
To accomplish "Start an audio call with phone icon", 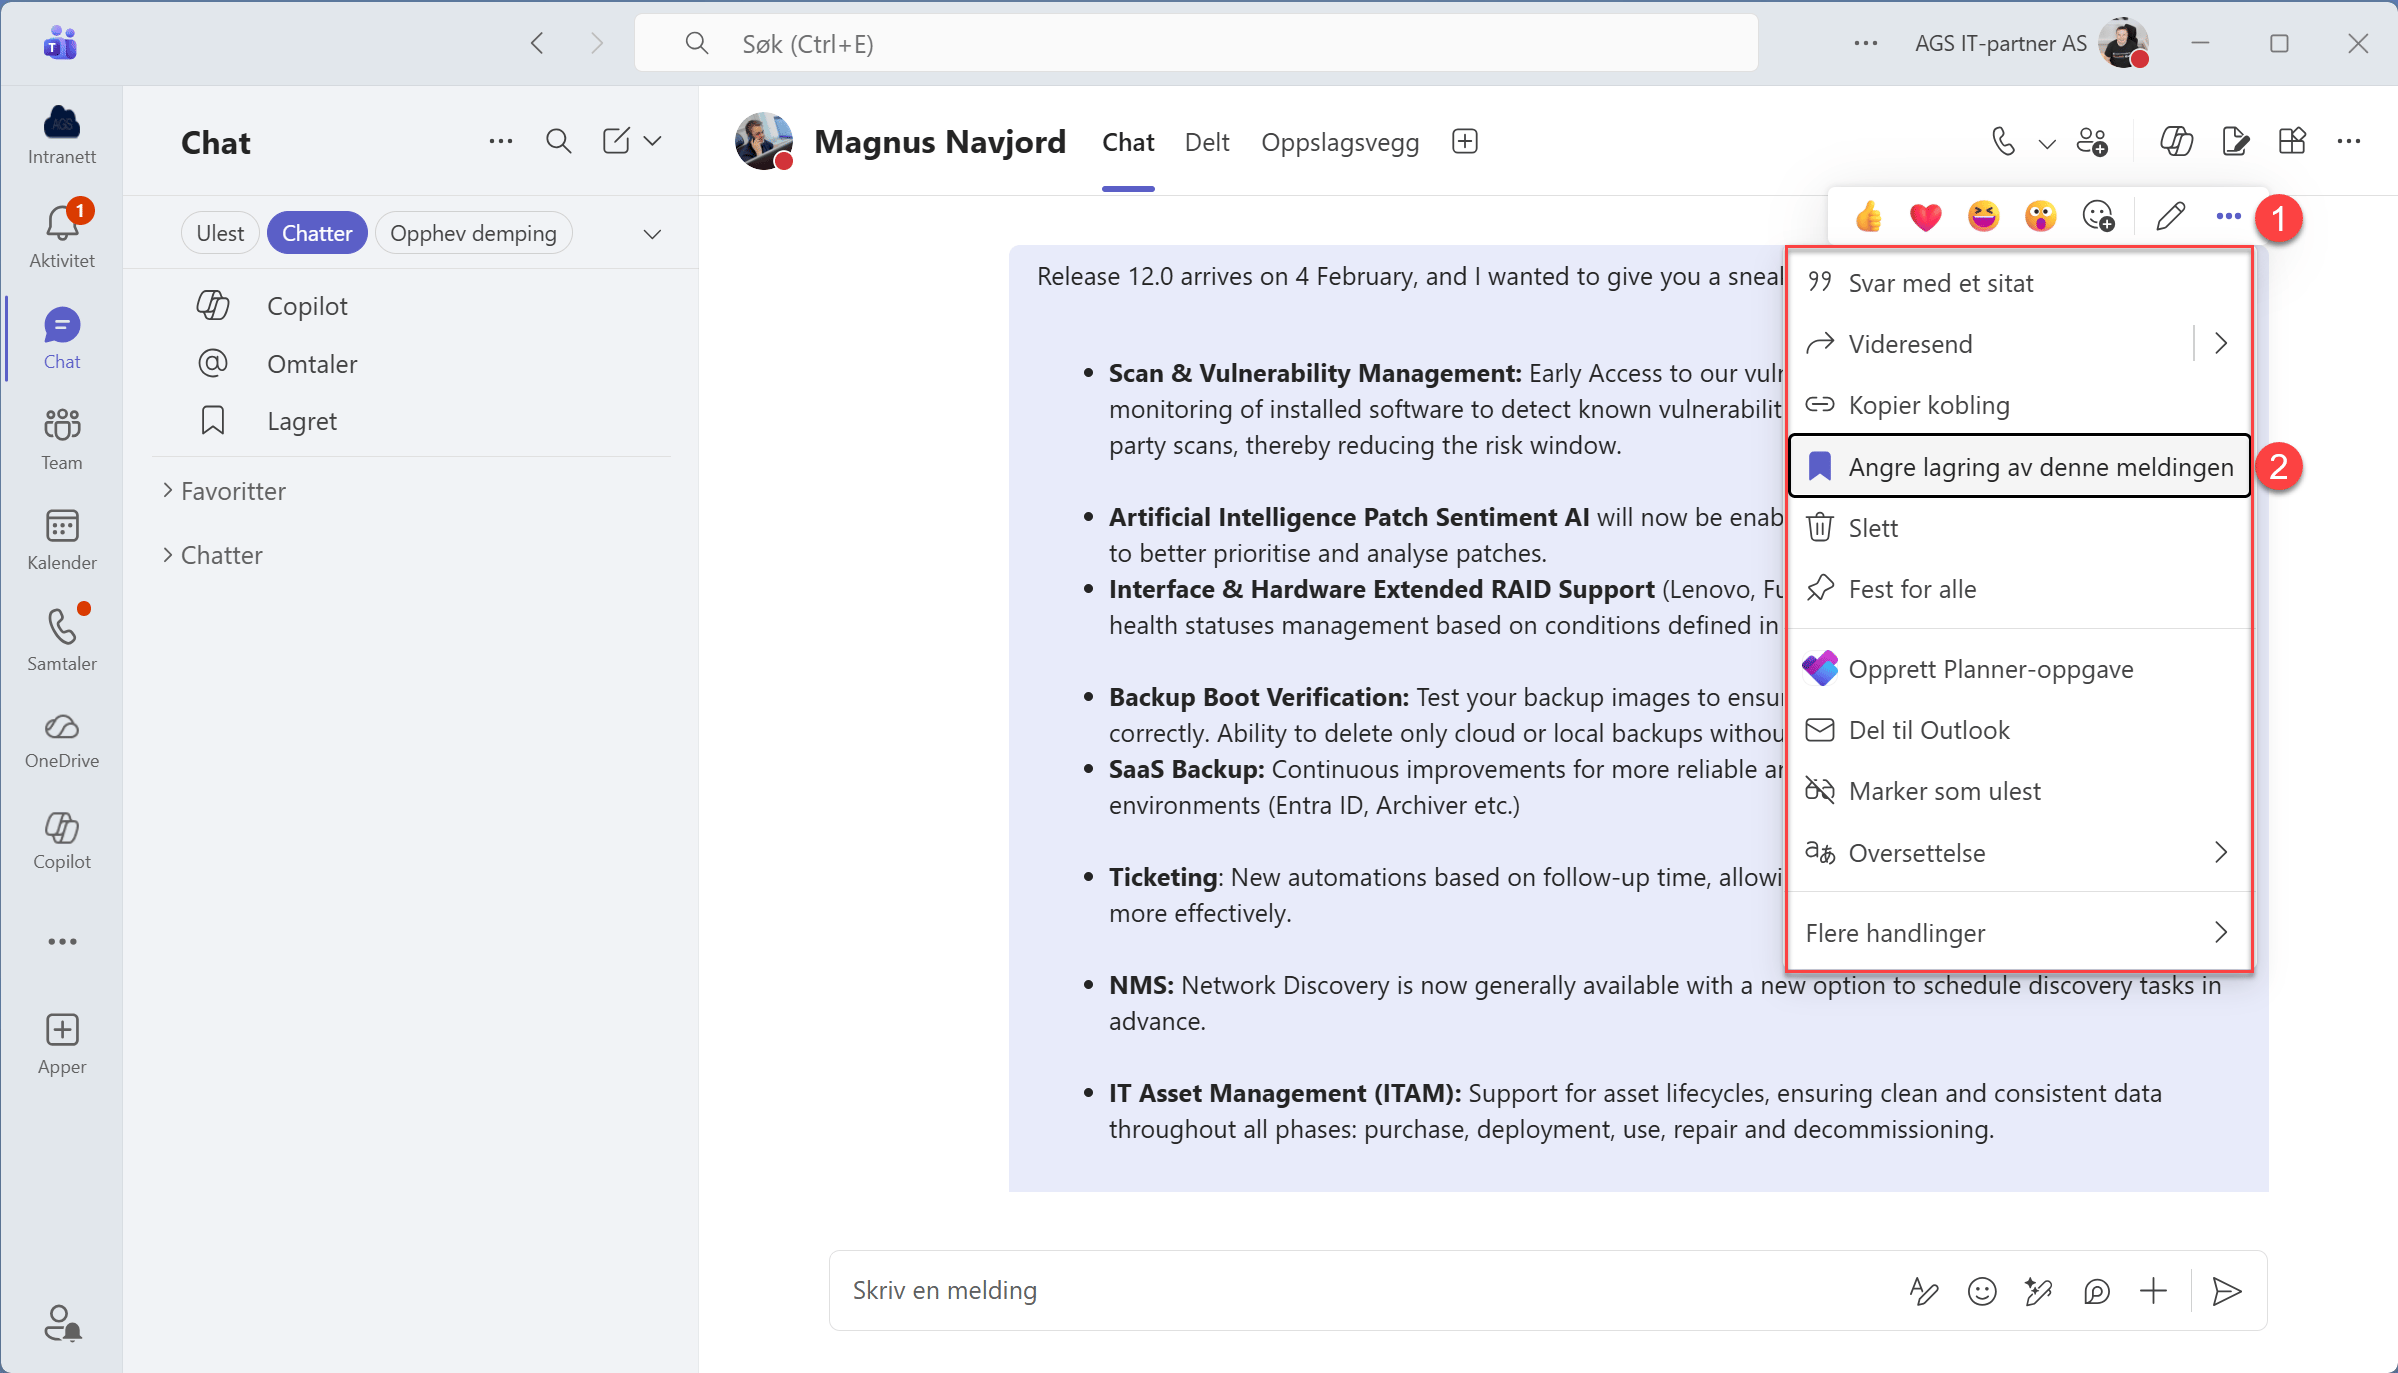I will coord(2003,142).
